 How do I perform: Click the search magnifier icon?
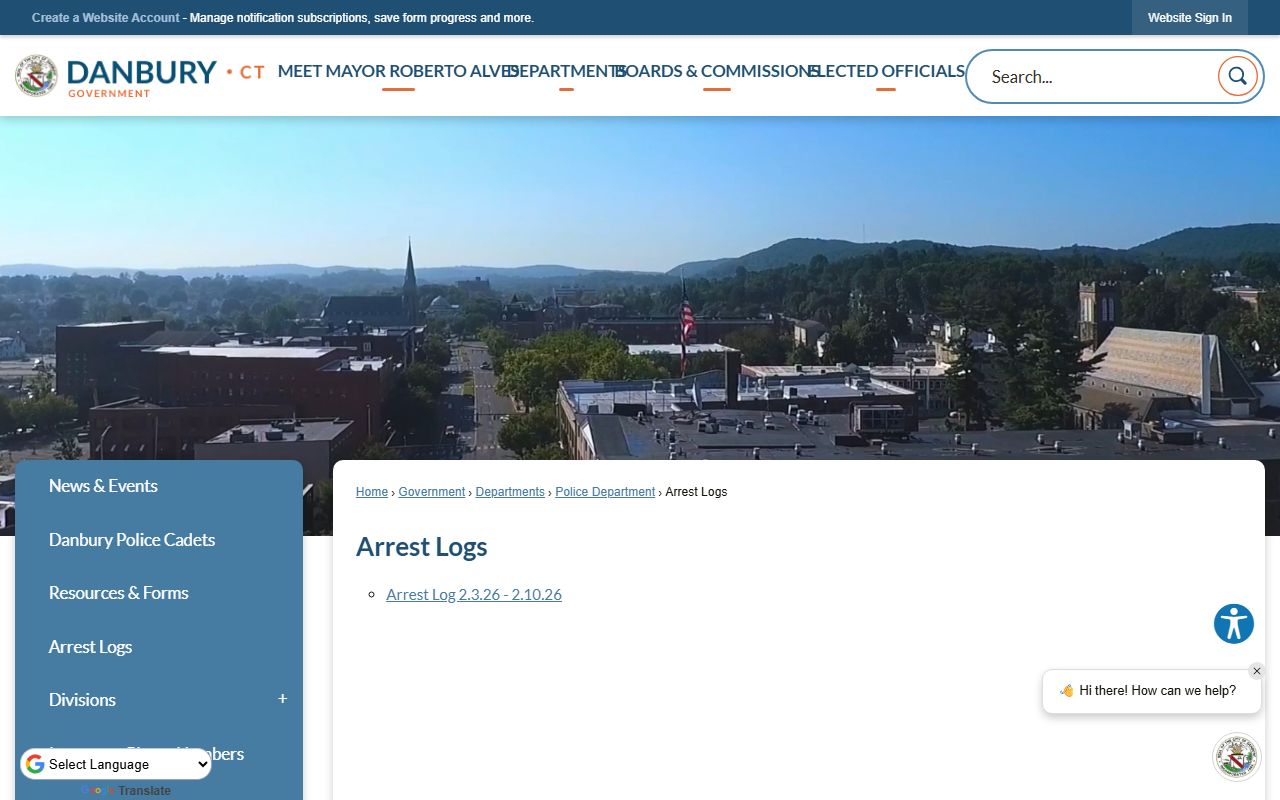1237,76
